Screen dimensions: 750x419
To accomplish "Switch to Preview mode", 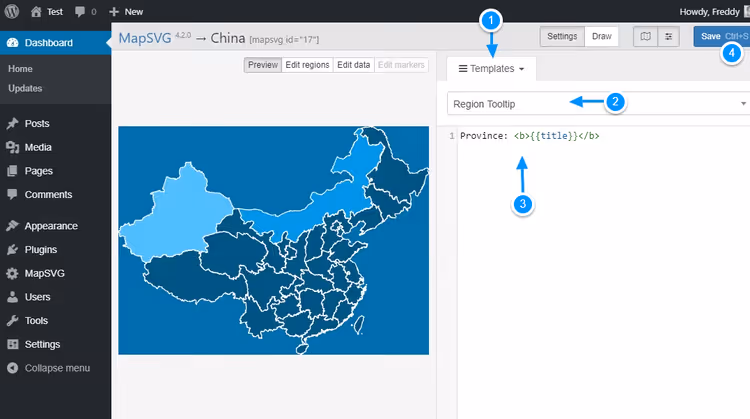I will click(x=263, y=65).
